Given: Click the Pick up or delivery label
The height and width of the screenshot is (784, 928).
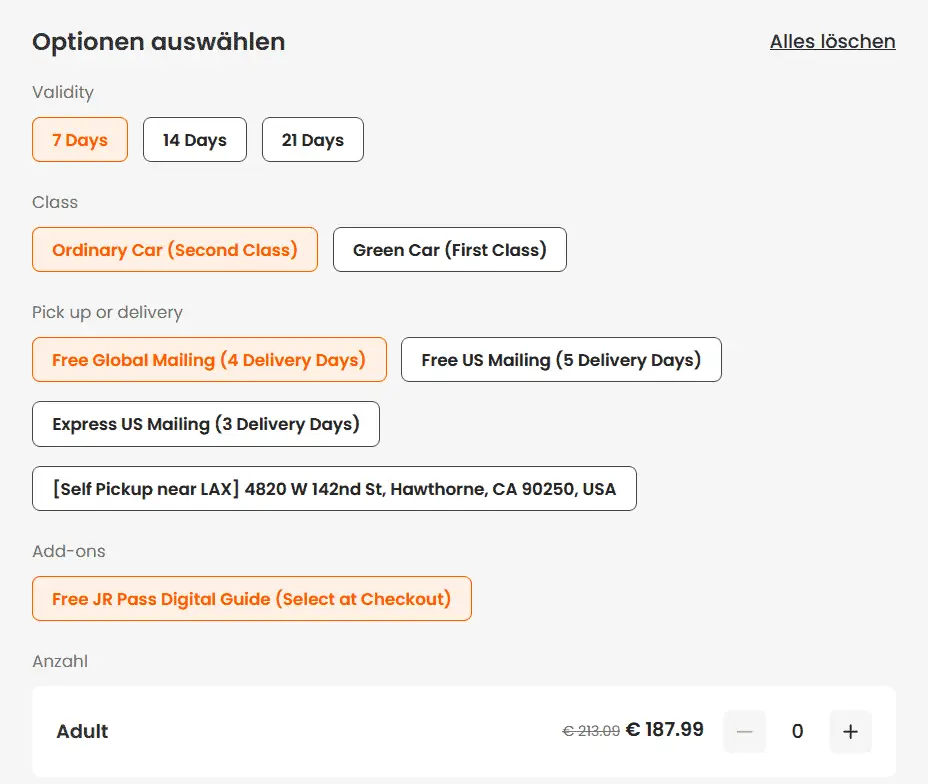Looking at the screenshot, I should 107,312.
